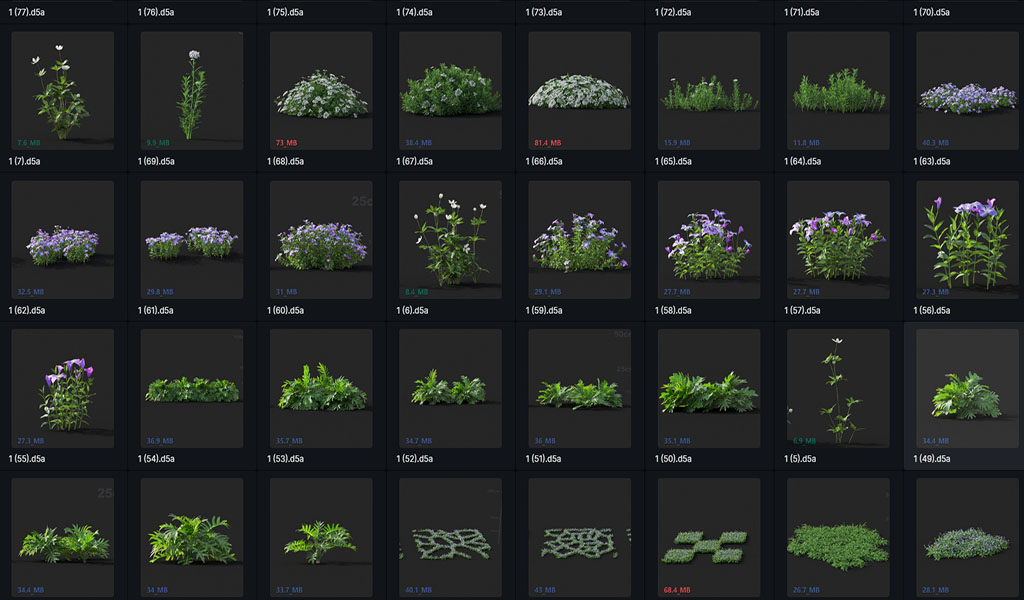The height and width of the screenshot is (600, 1024).
Task: Select the highlighted 1 (49).d5a fern thumbnail
Action: tap(967, 388)
